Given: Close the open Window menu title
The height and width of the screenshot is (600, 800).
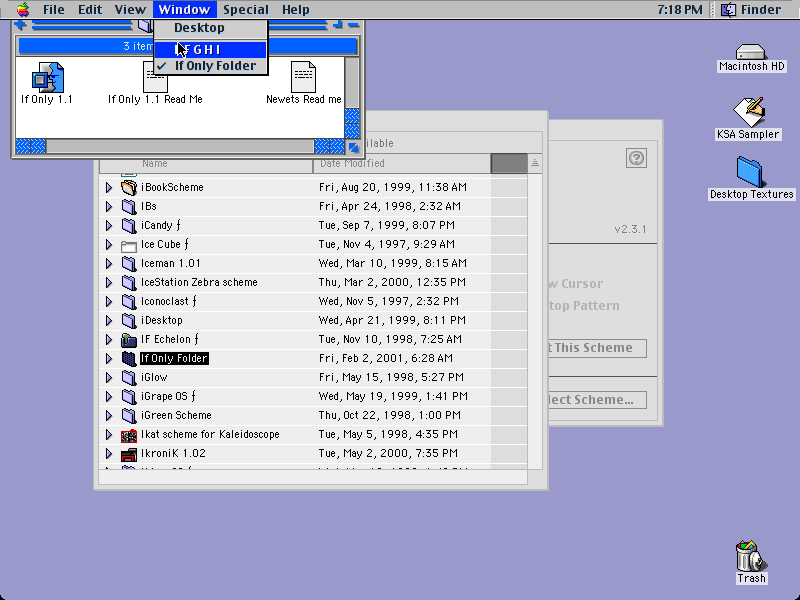Looking at the screenshot, I should [184, 9].
